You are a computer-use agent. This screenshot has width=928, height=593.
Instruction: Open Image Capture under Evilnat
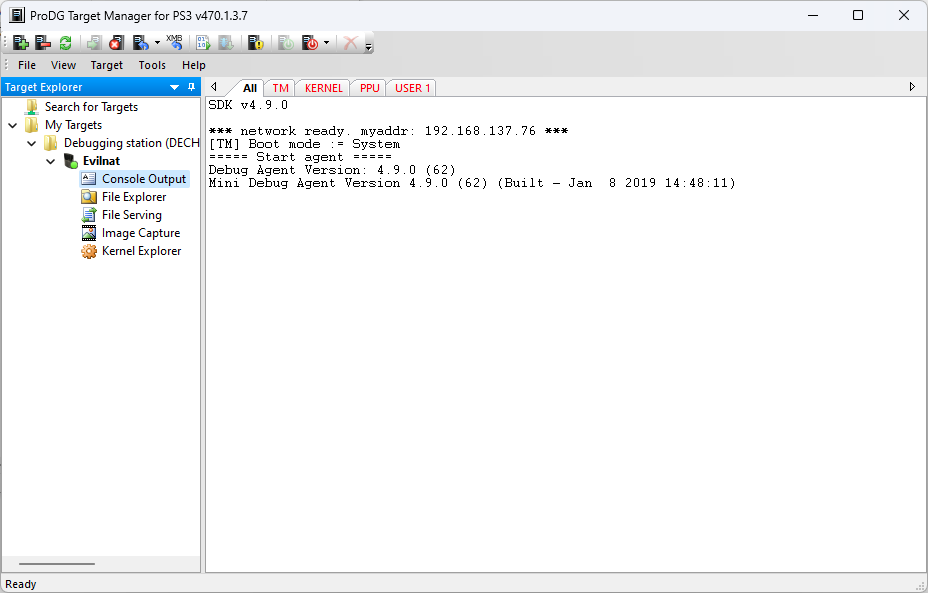coord(141,233)
